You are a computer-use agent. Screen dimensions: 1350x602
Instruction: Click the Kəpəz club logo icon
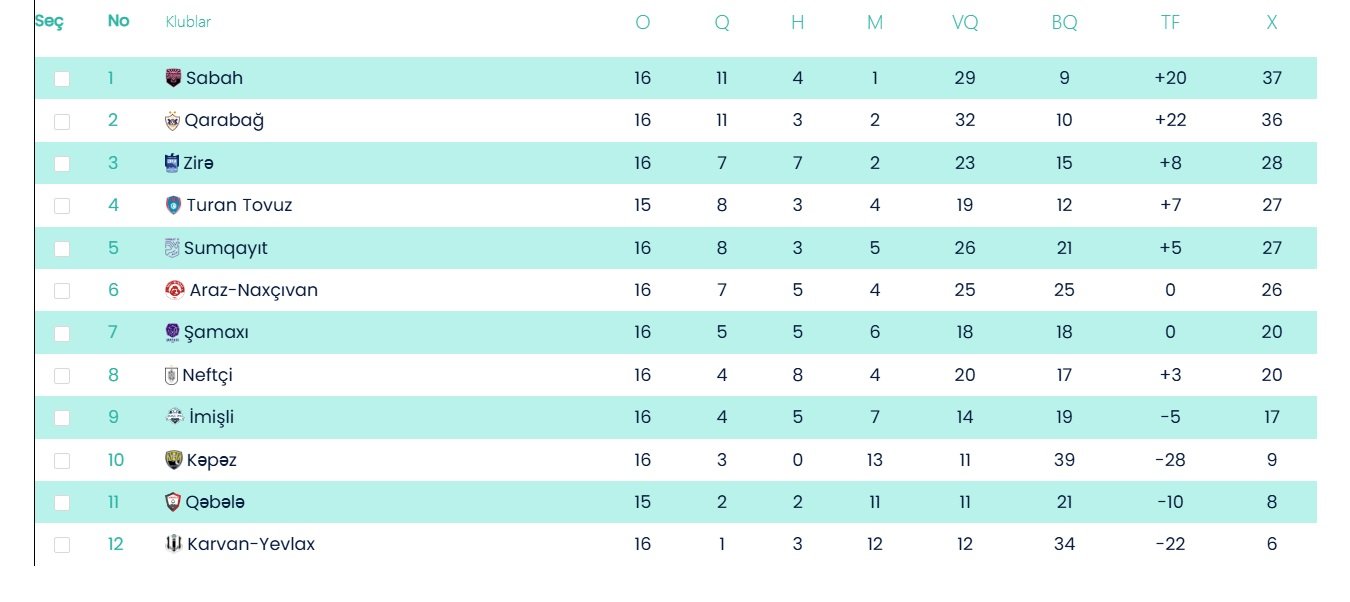click(x=173, y=461)
